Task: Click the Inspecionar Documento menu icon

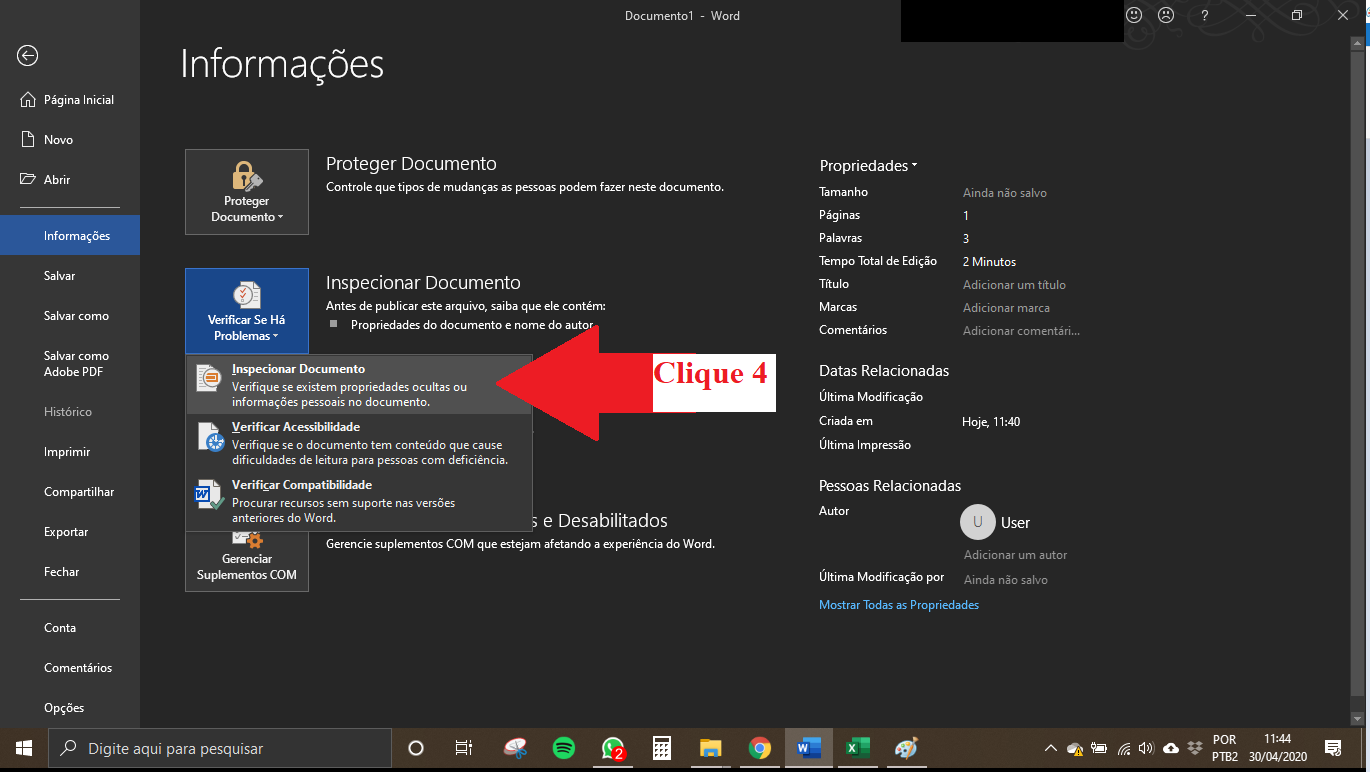Action: (209, 378)
